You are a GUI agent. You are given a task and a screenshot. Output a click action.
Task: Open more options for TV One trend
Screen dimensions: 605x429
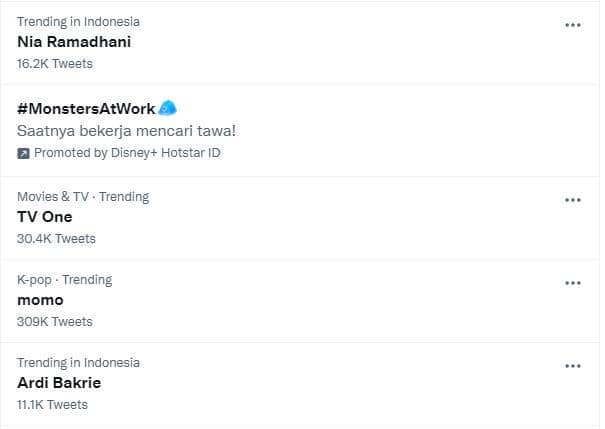coord(573,200)
